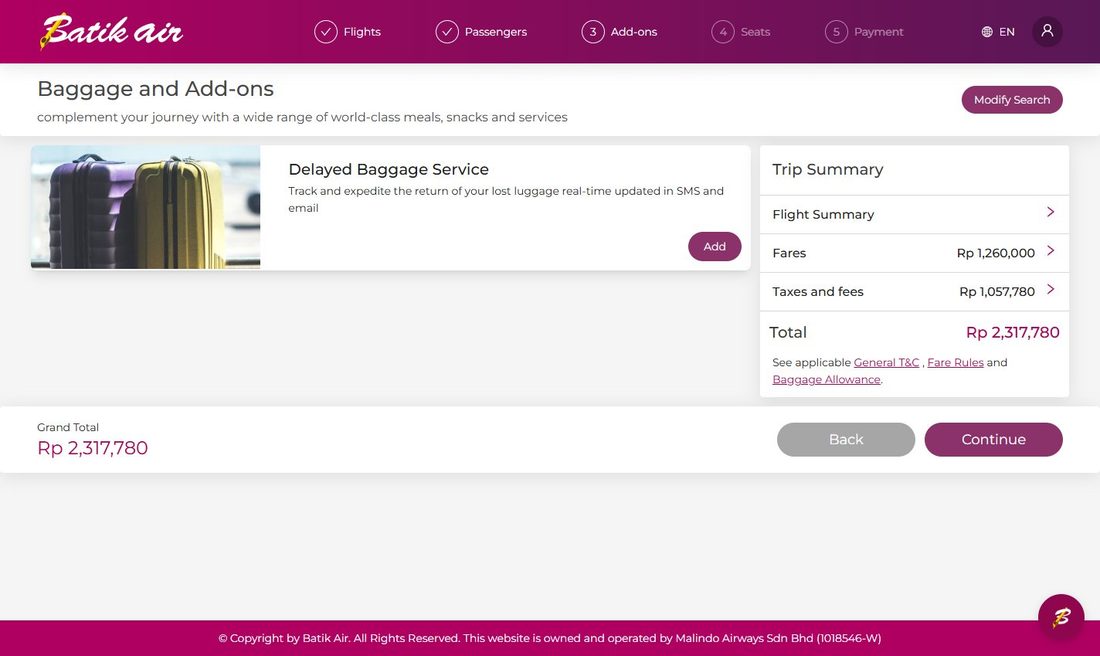
Task: Add the Delayed Baggage Service
Action: tap(714, 246)
